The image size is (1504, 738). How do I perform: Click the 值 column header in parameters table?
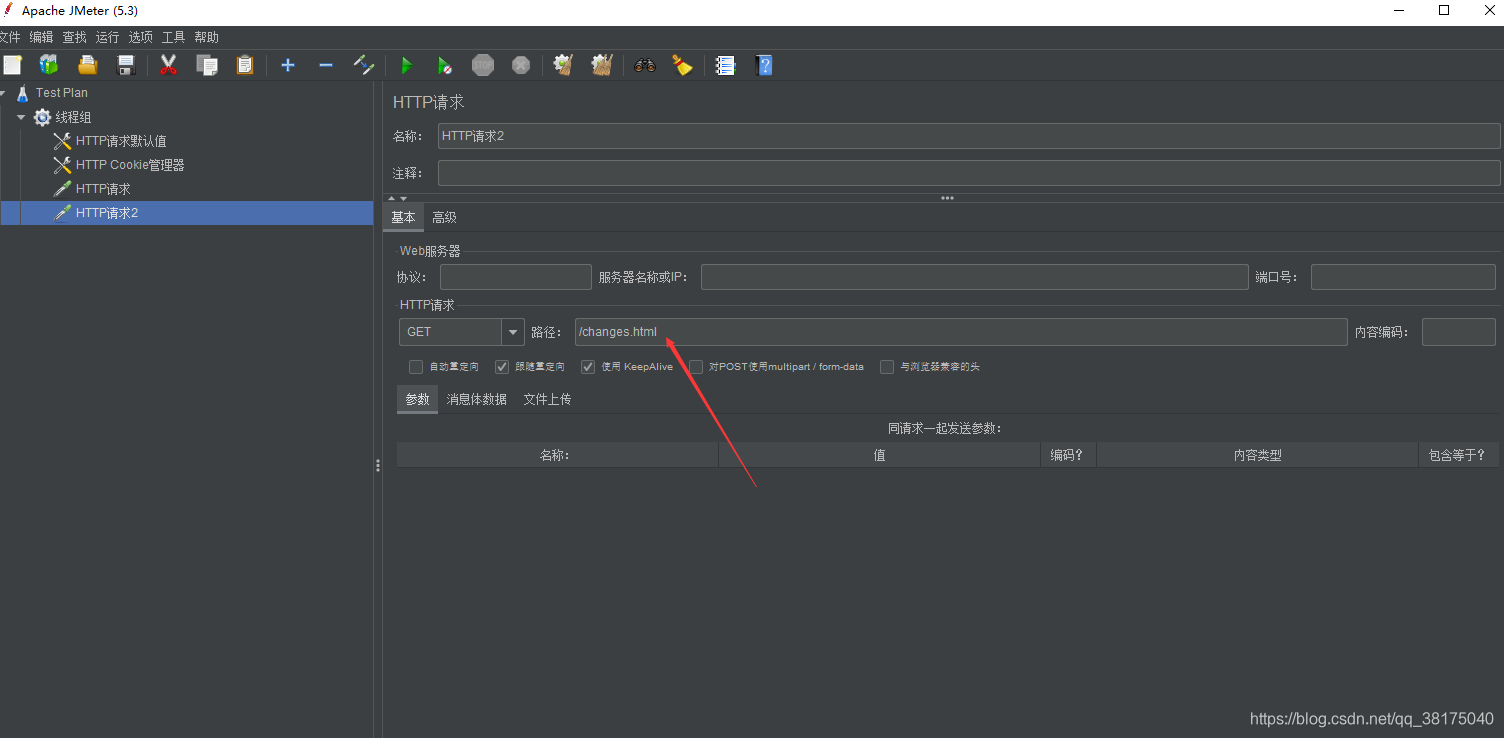[x=879, y=455]
